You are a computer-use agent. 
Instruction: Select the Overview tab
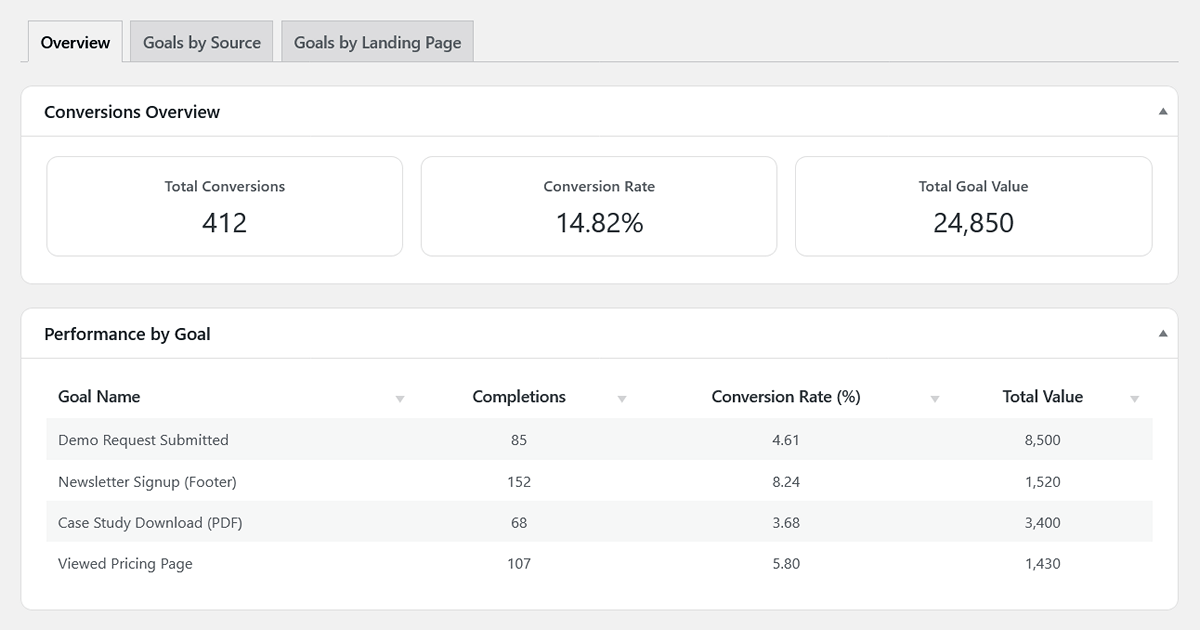click(74, 42)
